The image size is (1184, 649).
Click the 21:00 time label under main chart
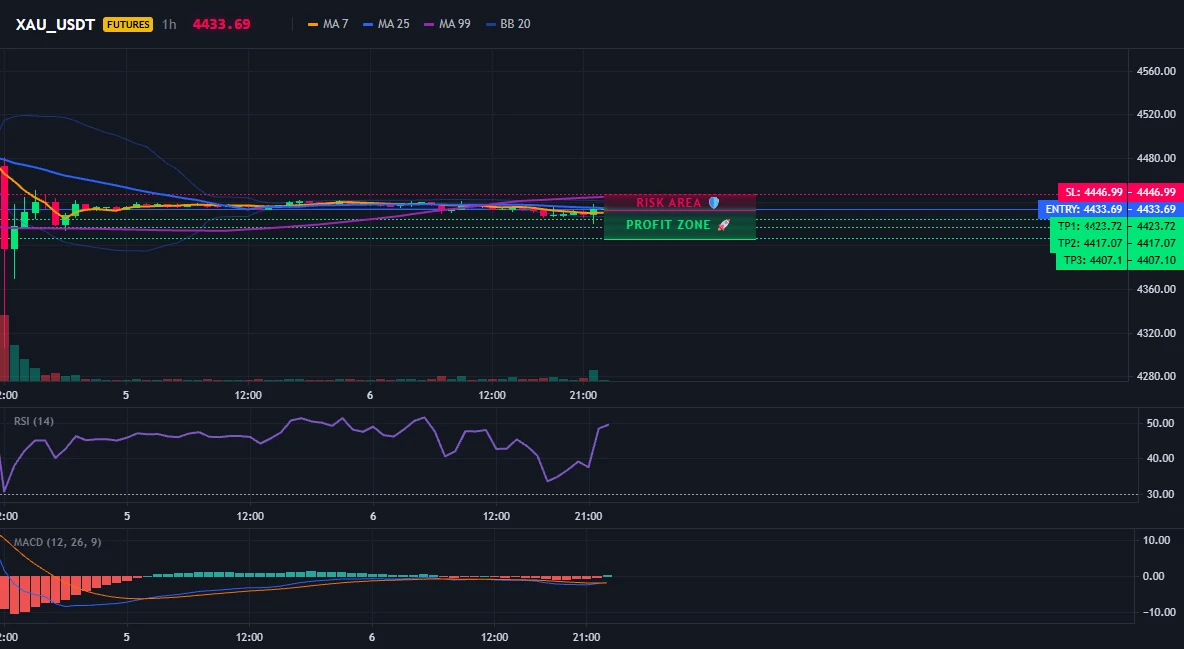pyautogui.click(x=583, y=395)
